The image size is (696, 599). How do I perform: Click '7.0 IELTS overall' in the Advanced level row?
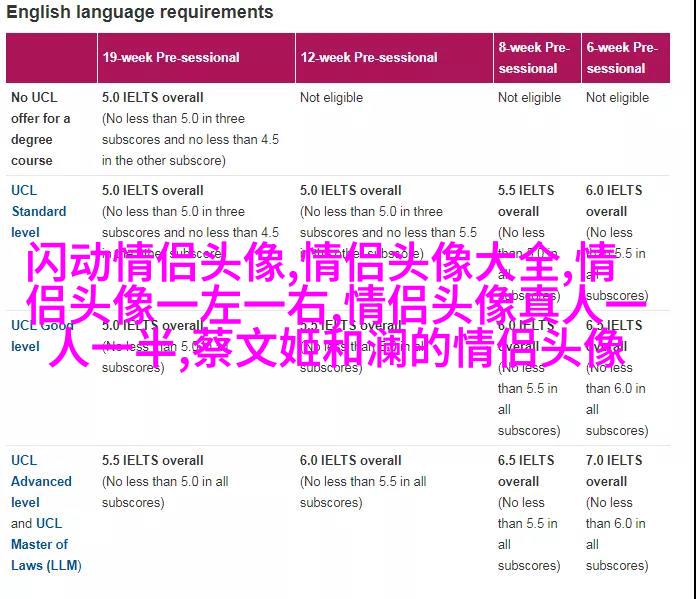click(x=614, y=471)
